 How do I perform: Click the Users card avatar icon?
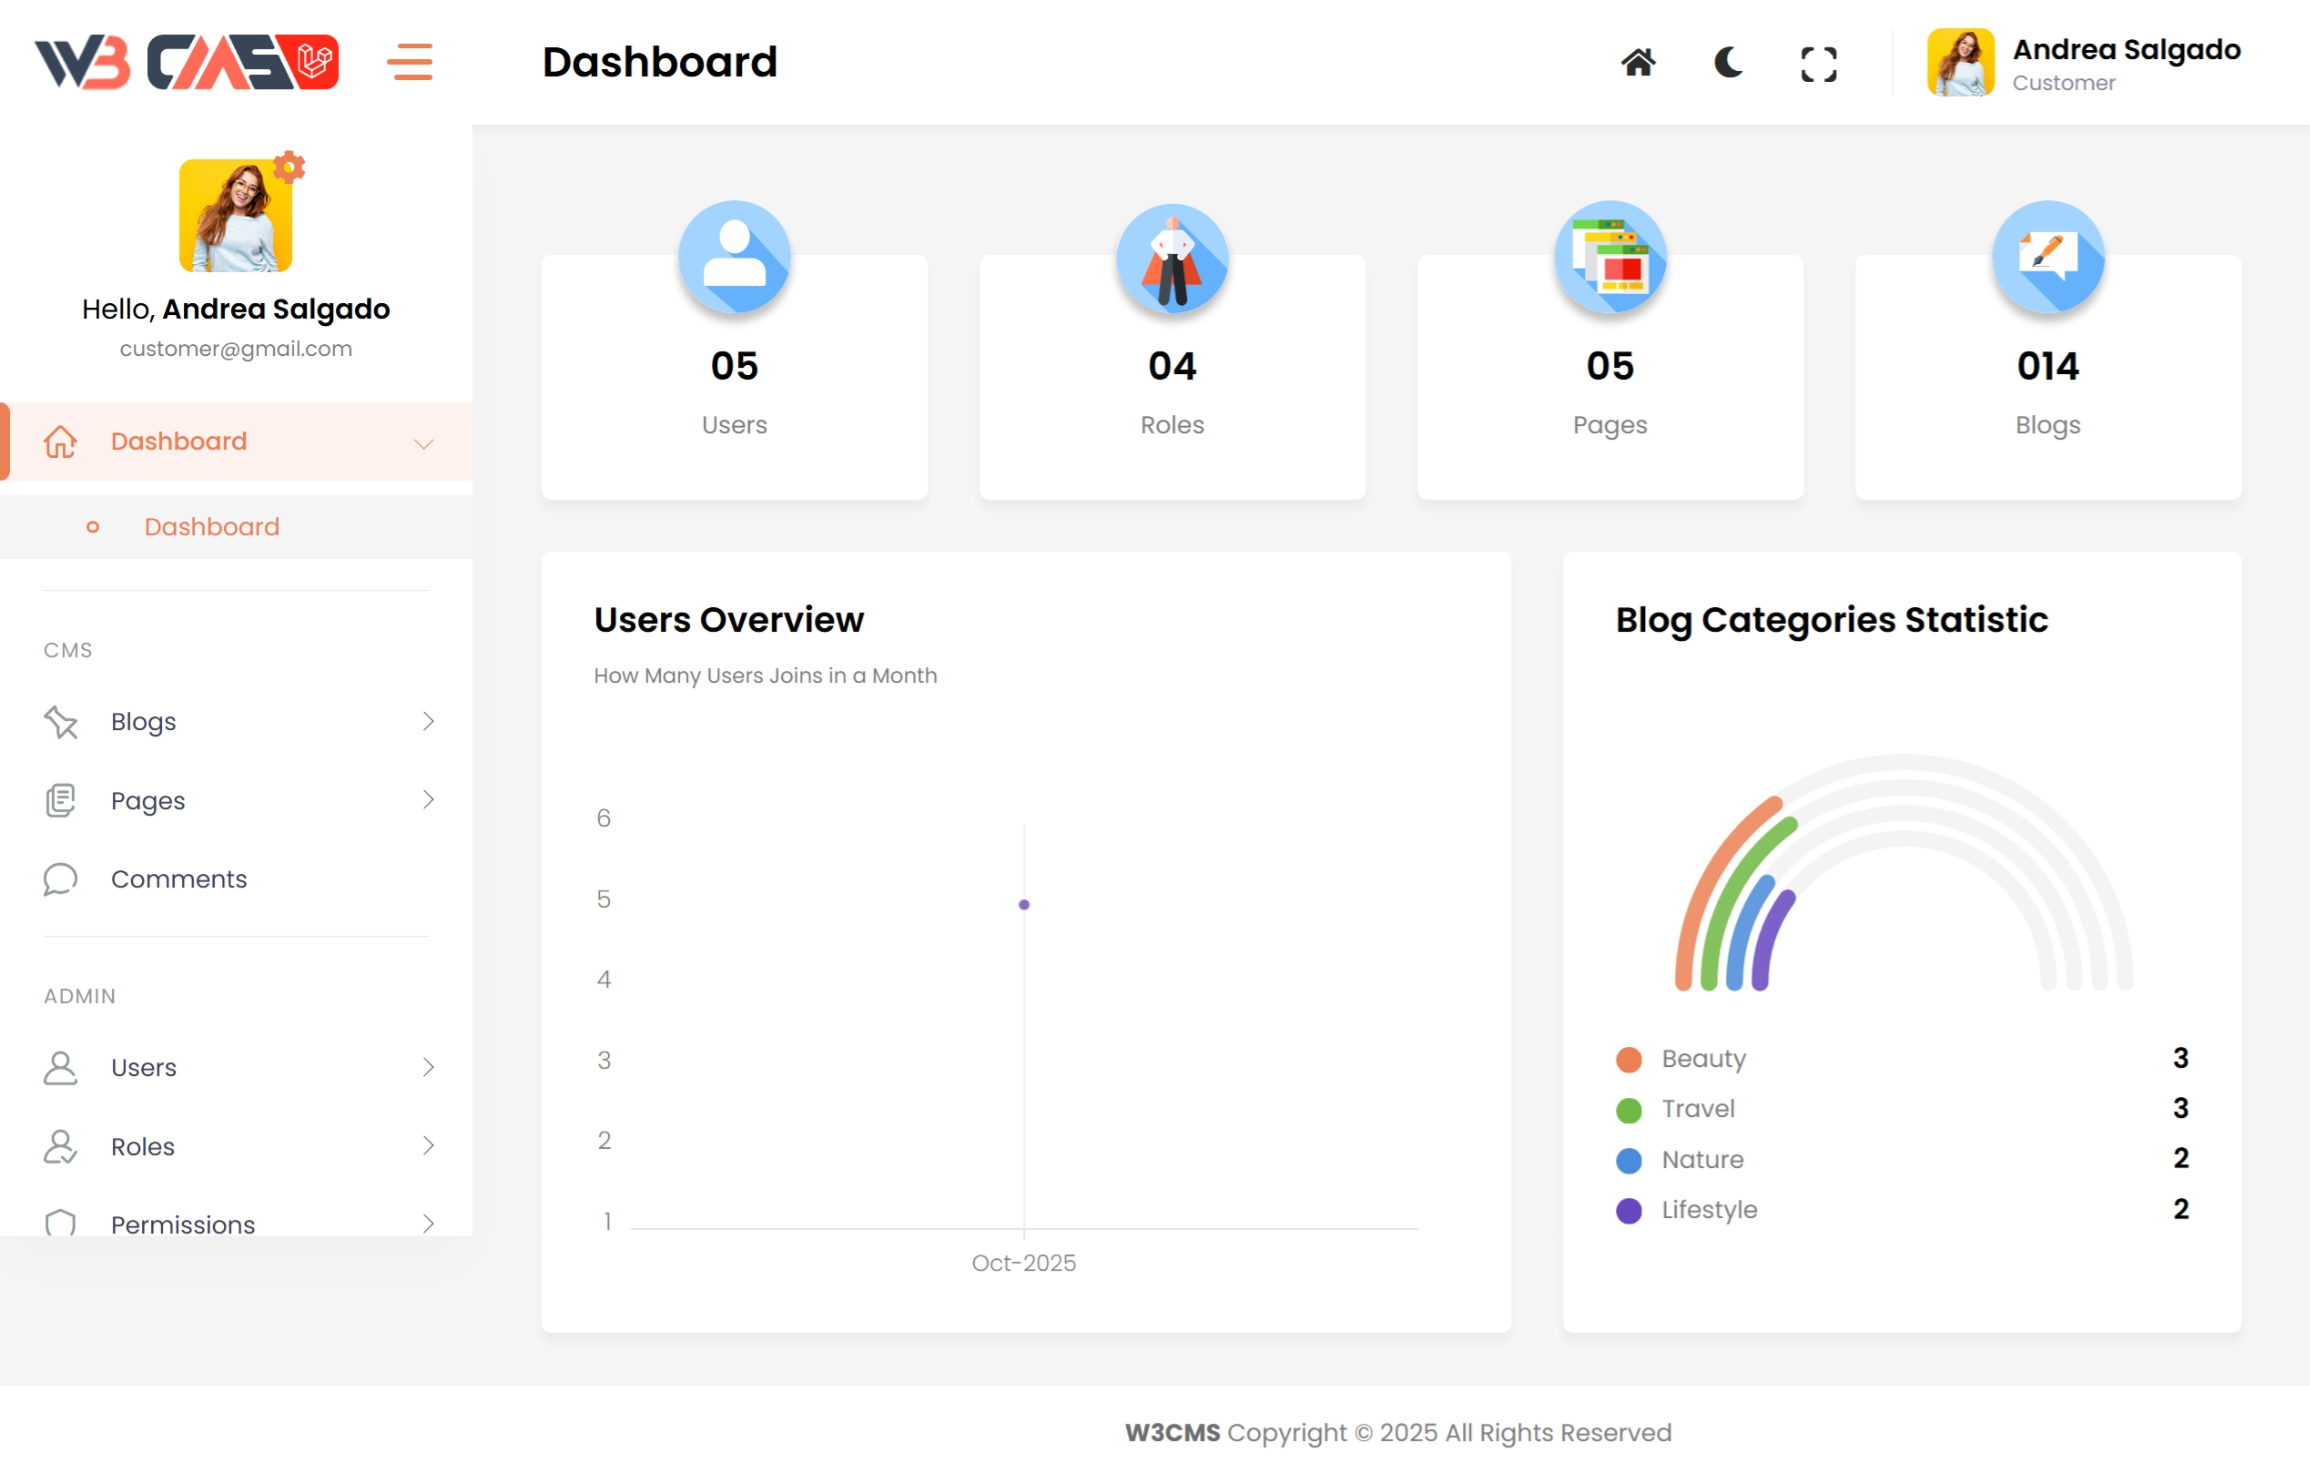734,257
